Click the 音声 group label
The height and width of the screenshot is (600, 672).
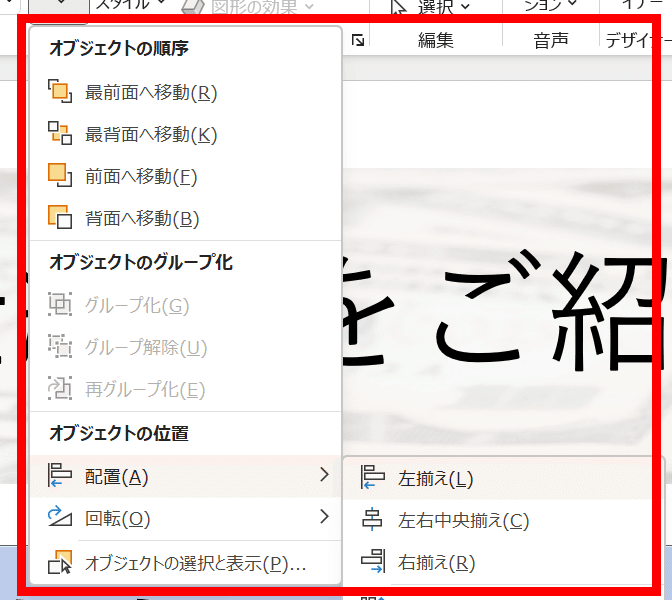tap(551, 40)
